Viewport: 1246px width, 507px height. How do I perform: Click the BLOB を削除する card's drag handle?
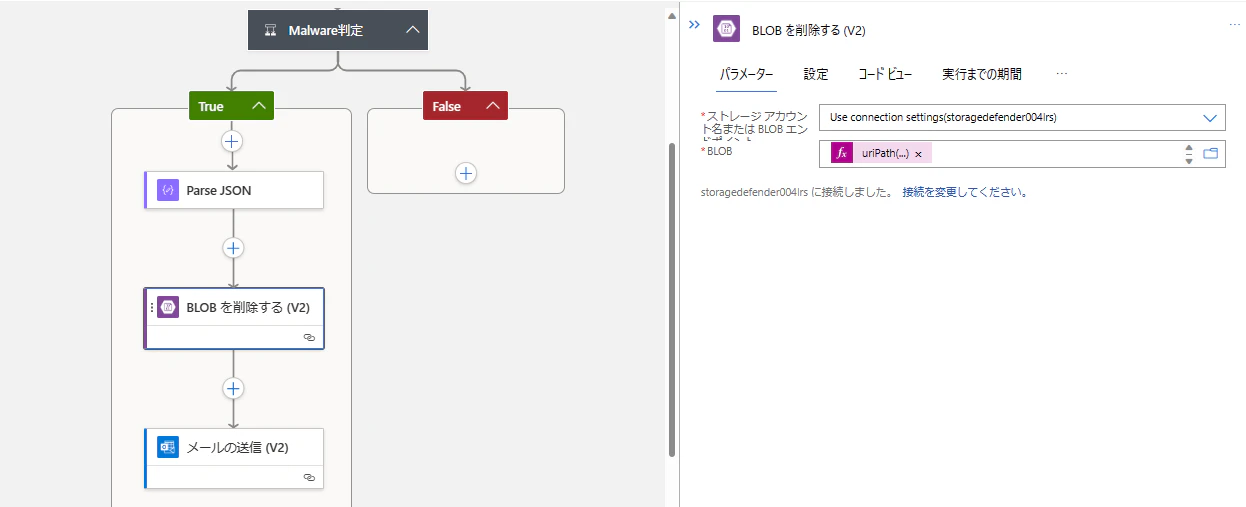(x=151, y=308)
